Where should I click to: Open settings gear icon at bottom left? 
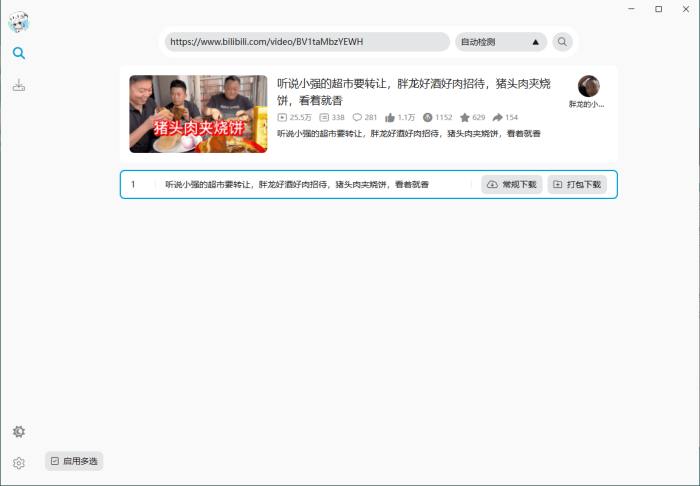tap(19, 463)
